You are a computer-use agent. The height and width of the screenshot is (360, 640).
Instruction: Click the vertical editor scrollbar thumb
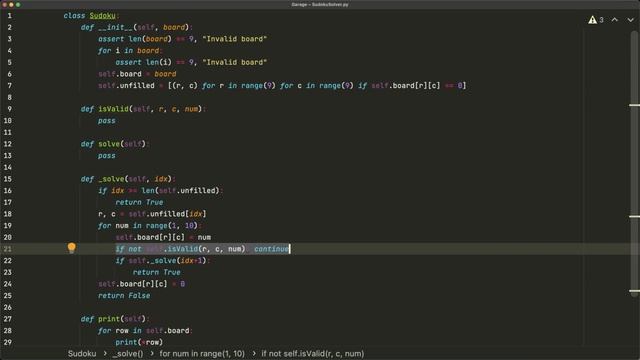634,163
